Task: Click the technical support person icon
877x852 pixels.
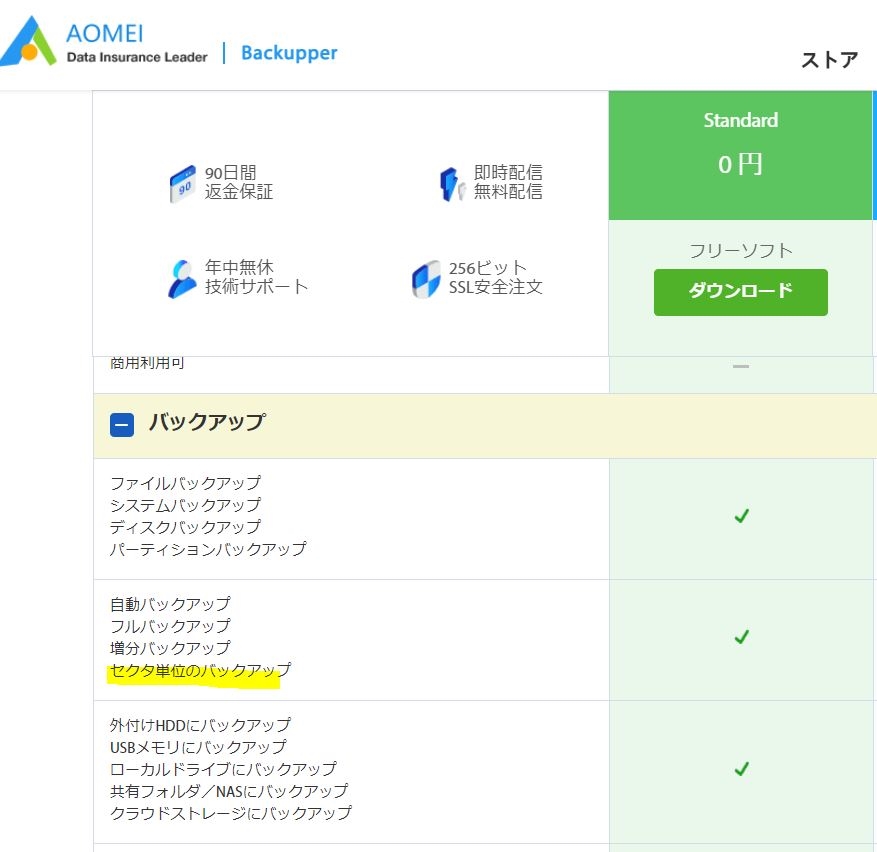Action: pyautogui.click(x=182, y=278)
